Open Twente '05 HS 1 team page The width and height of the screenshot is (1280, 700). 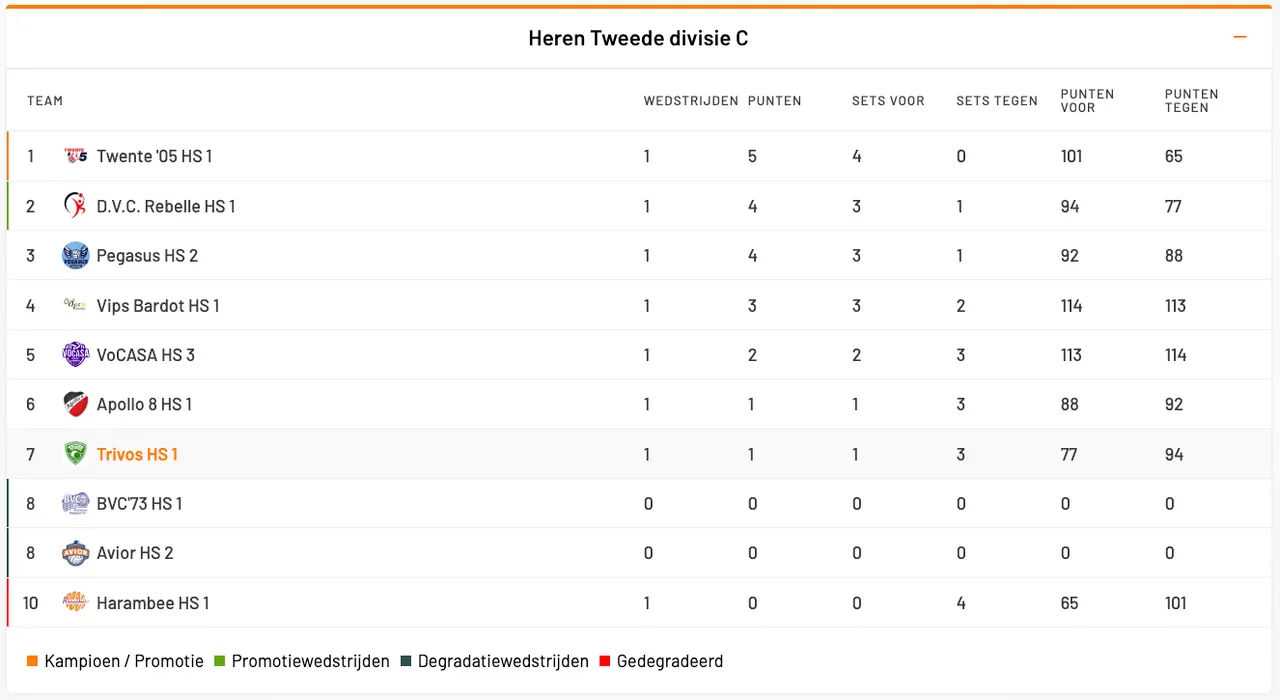coord(154,156)
